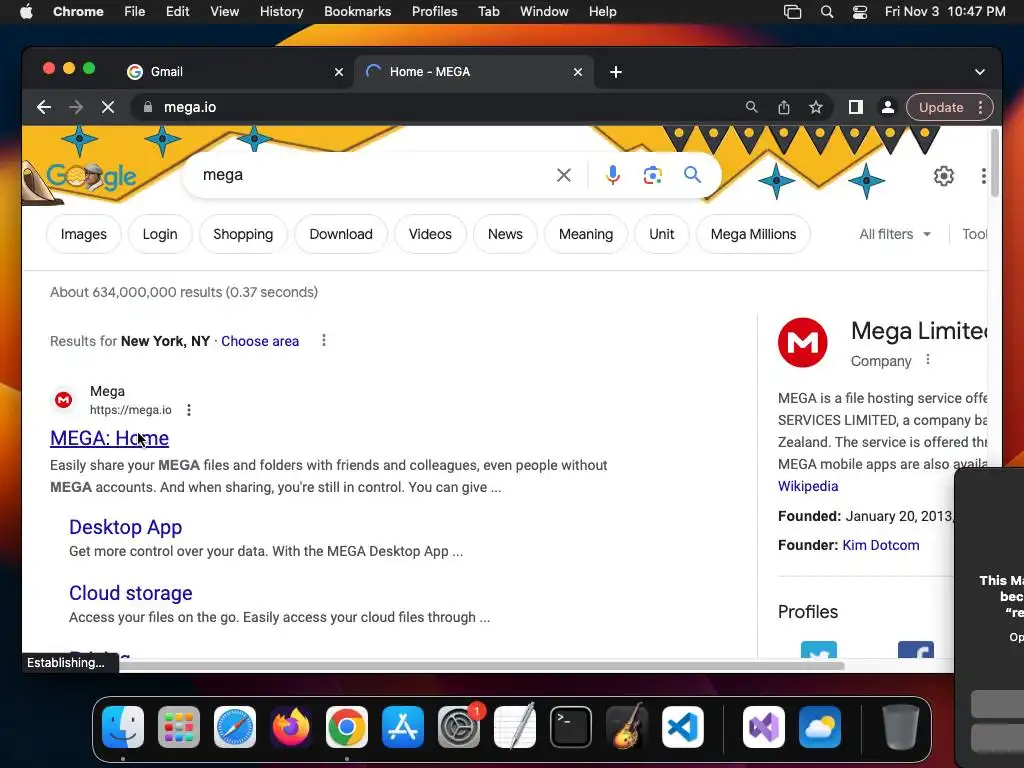Click the Google doodle logo
1024x768 pixels.
pos(91,175)
